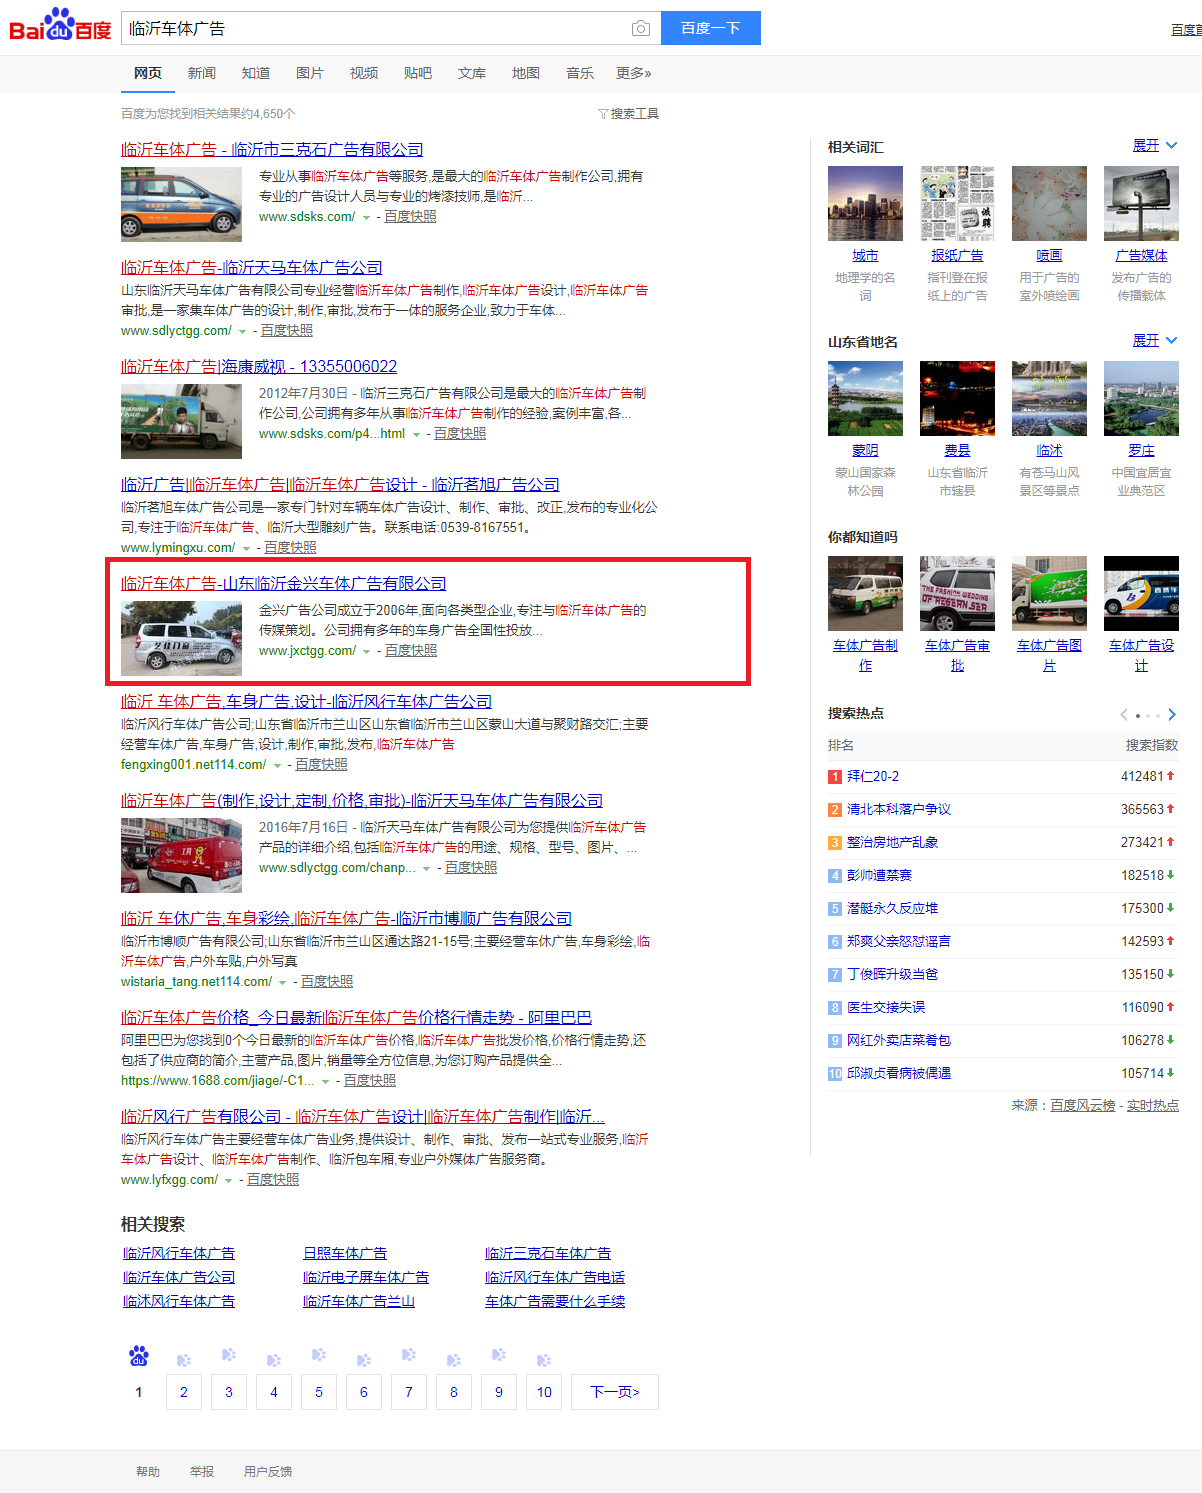Switch to the 图片 tab

[309, 72]
